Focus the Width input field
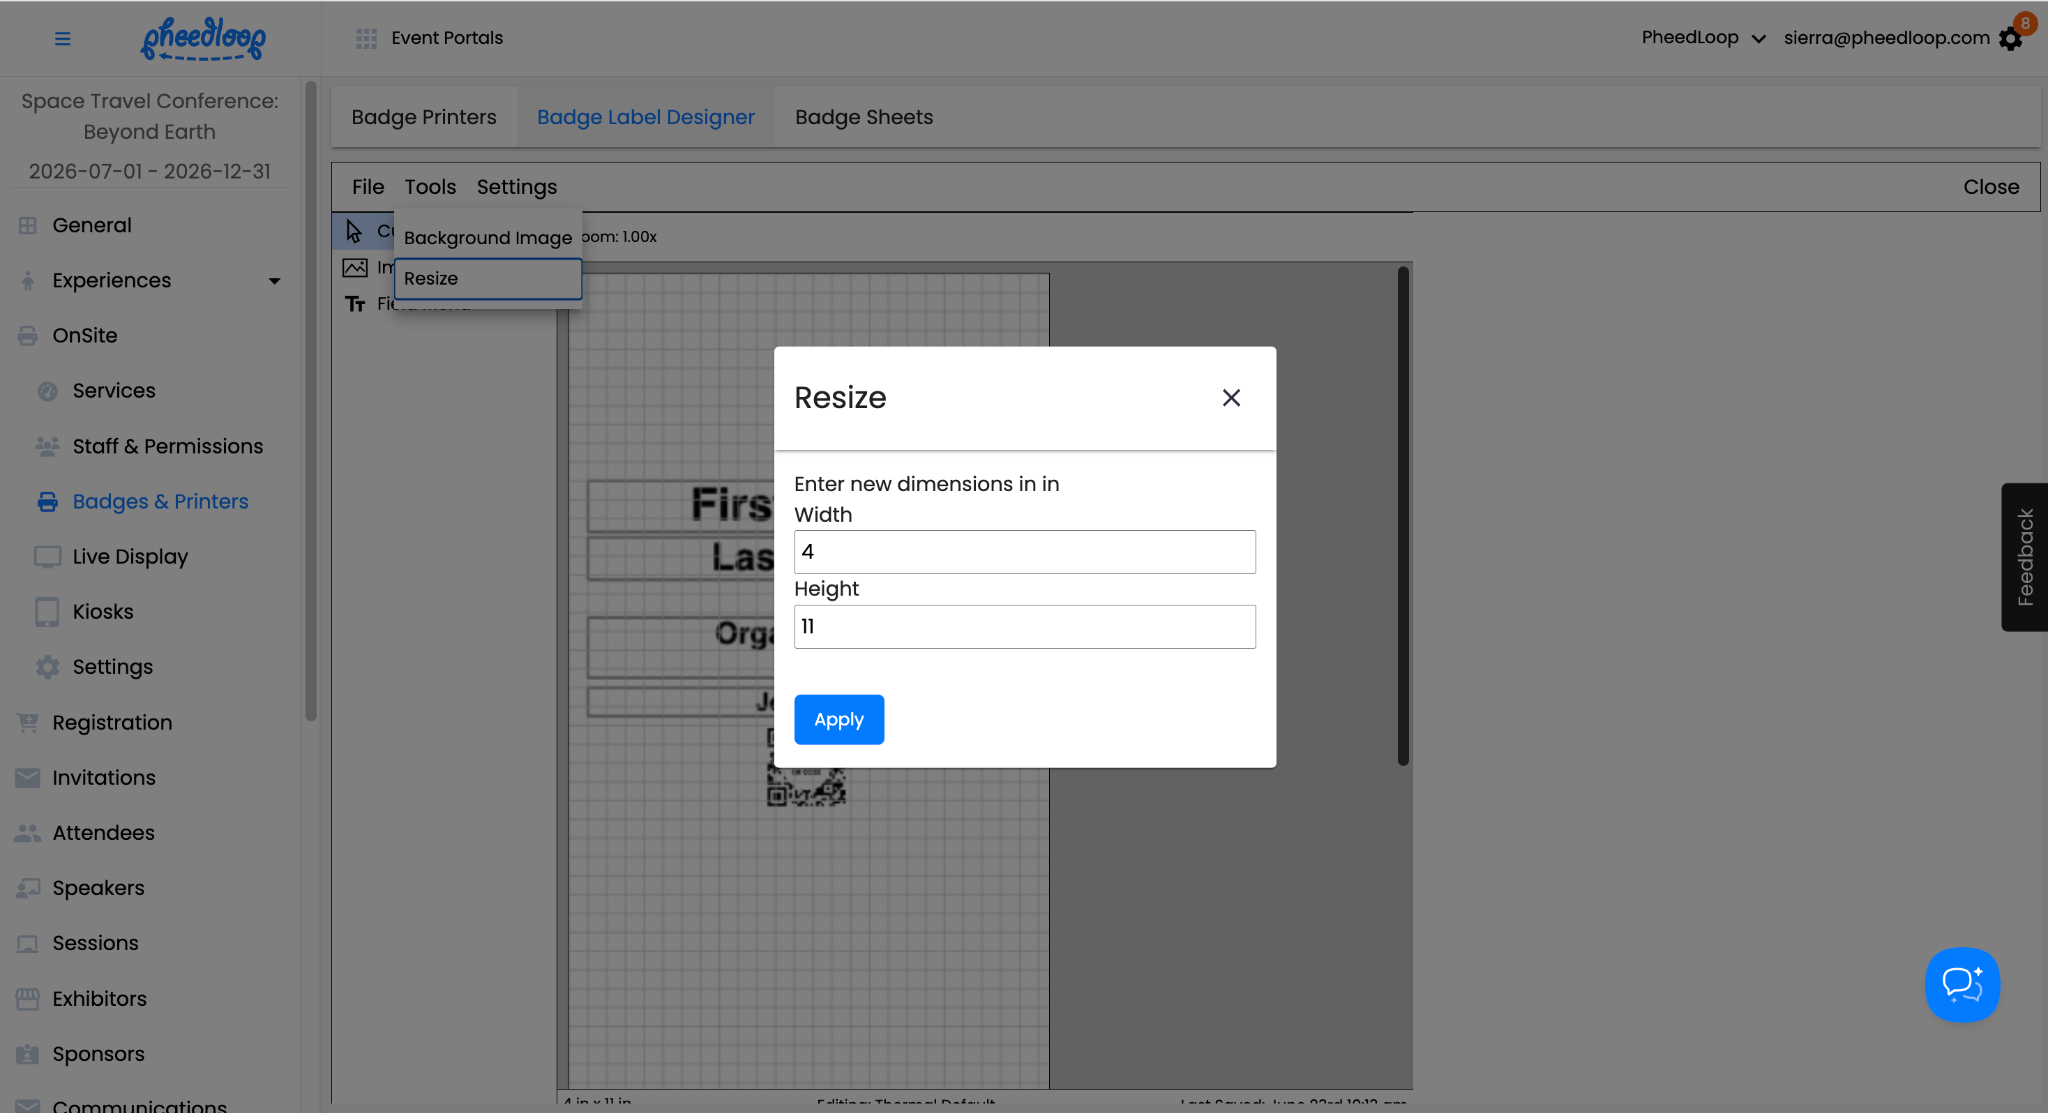Viewport: 2048px width, 1113px height. [x=1025, y=552]
